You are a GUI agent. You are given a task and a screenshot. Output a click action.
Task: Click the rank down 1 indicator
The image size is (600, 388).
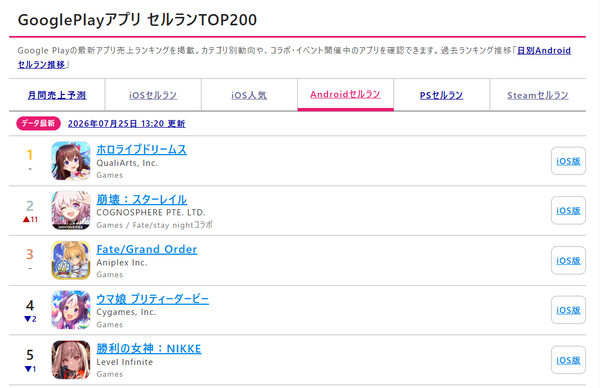pos(30,369)
